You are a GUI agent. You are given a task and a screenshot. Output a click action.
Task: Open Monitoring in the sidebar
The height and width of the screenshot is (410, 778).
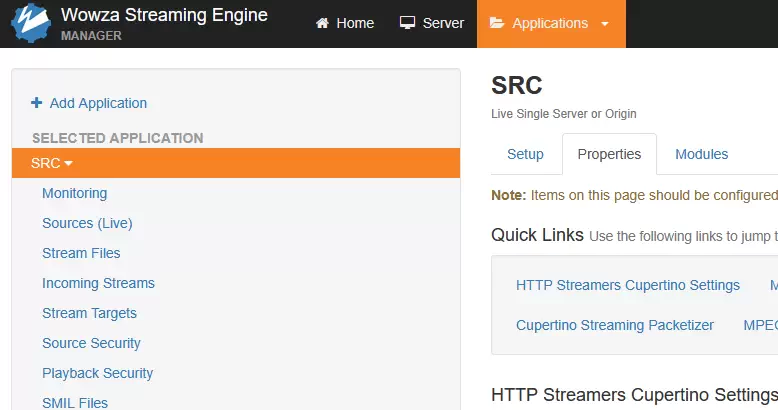click(74, 193)
